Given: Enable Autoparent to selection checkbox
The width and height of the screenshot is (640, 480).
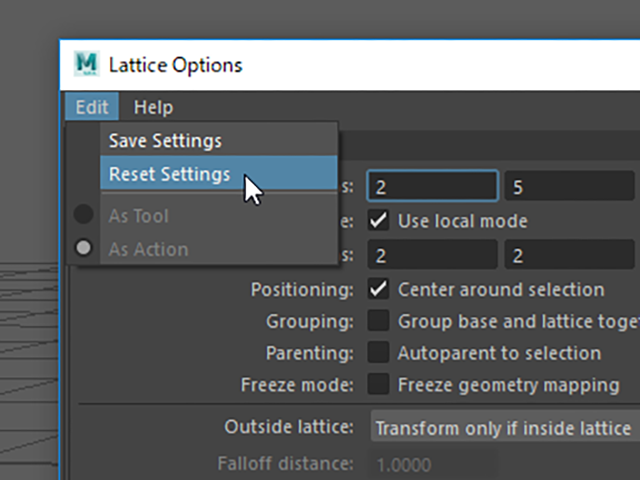Looking at the screenshot, I should point(378,353).
